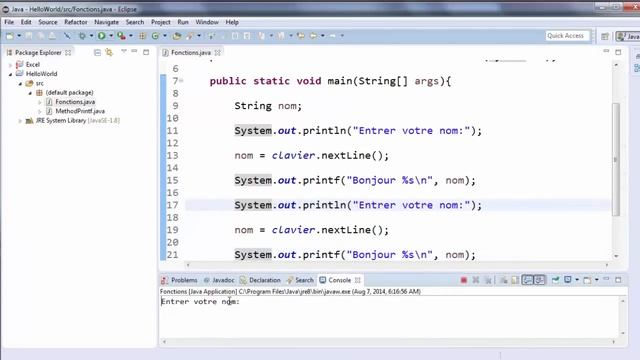Maximize the Package Explorer view
Screen dimensions: 640x360
point(146,52)
